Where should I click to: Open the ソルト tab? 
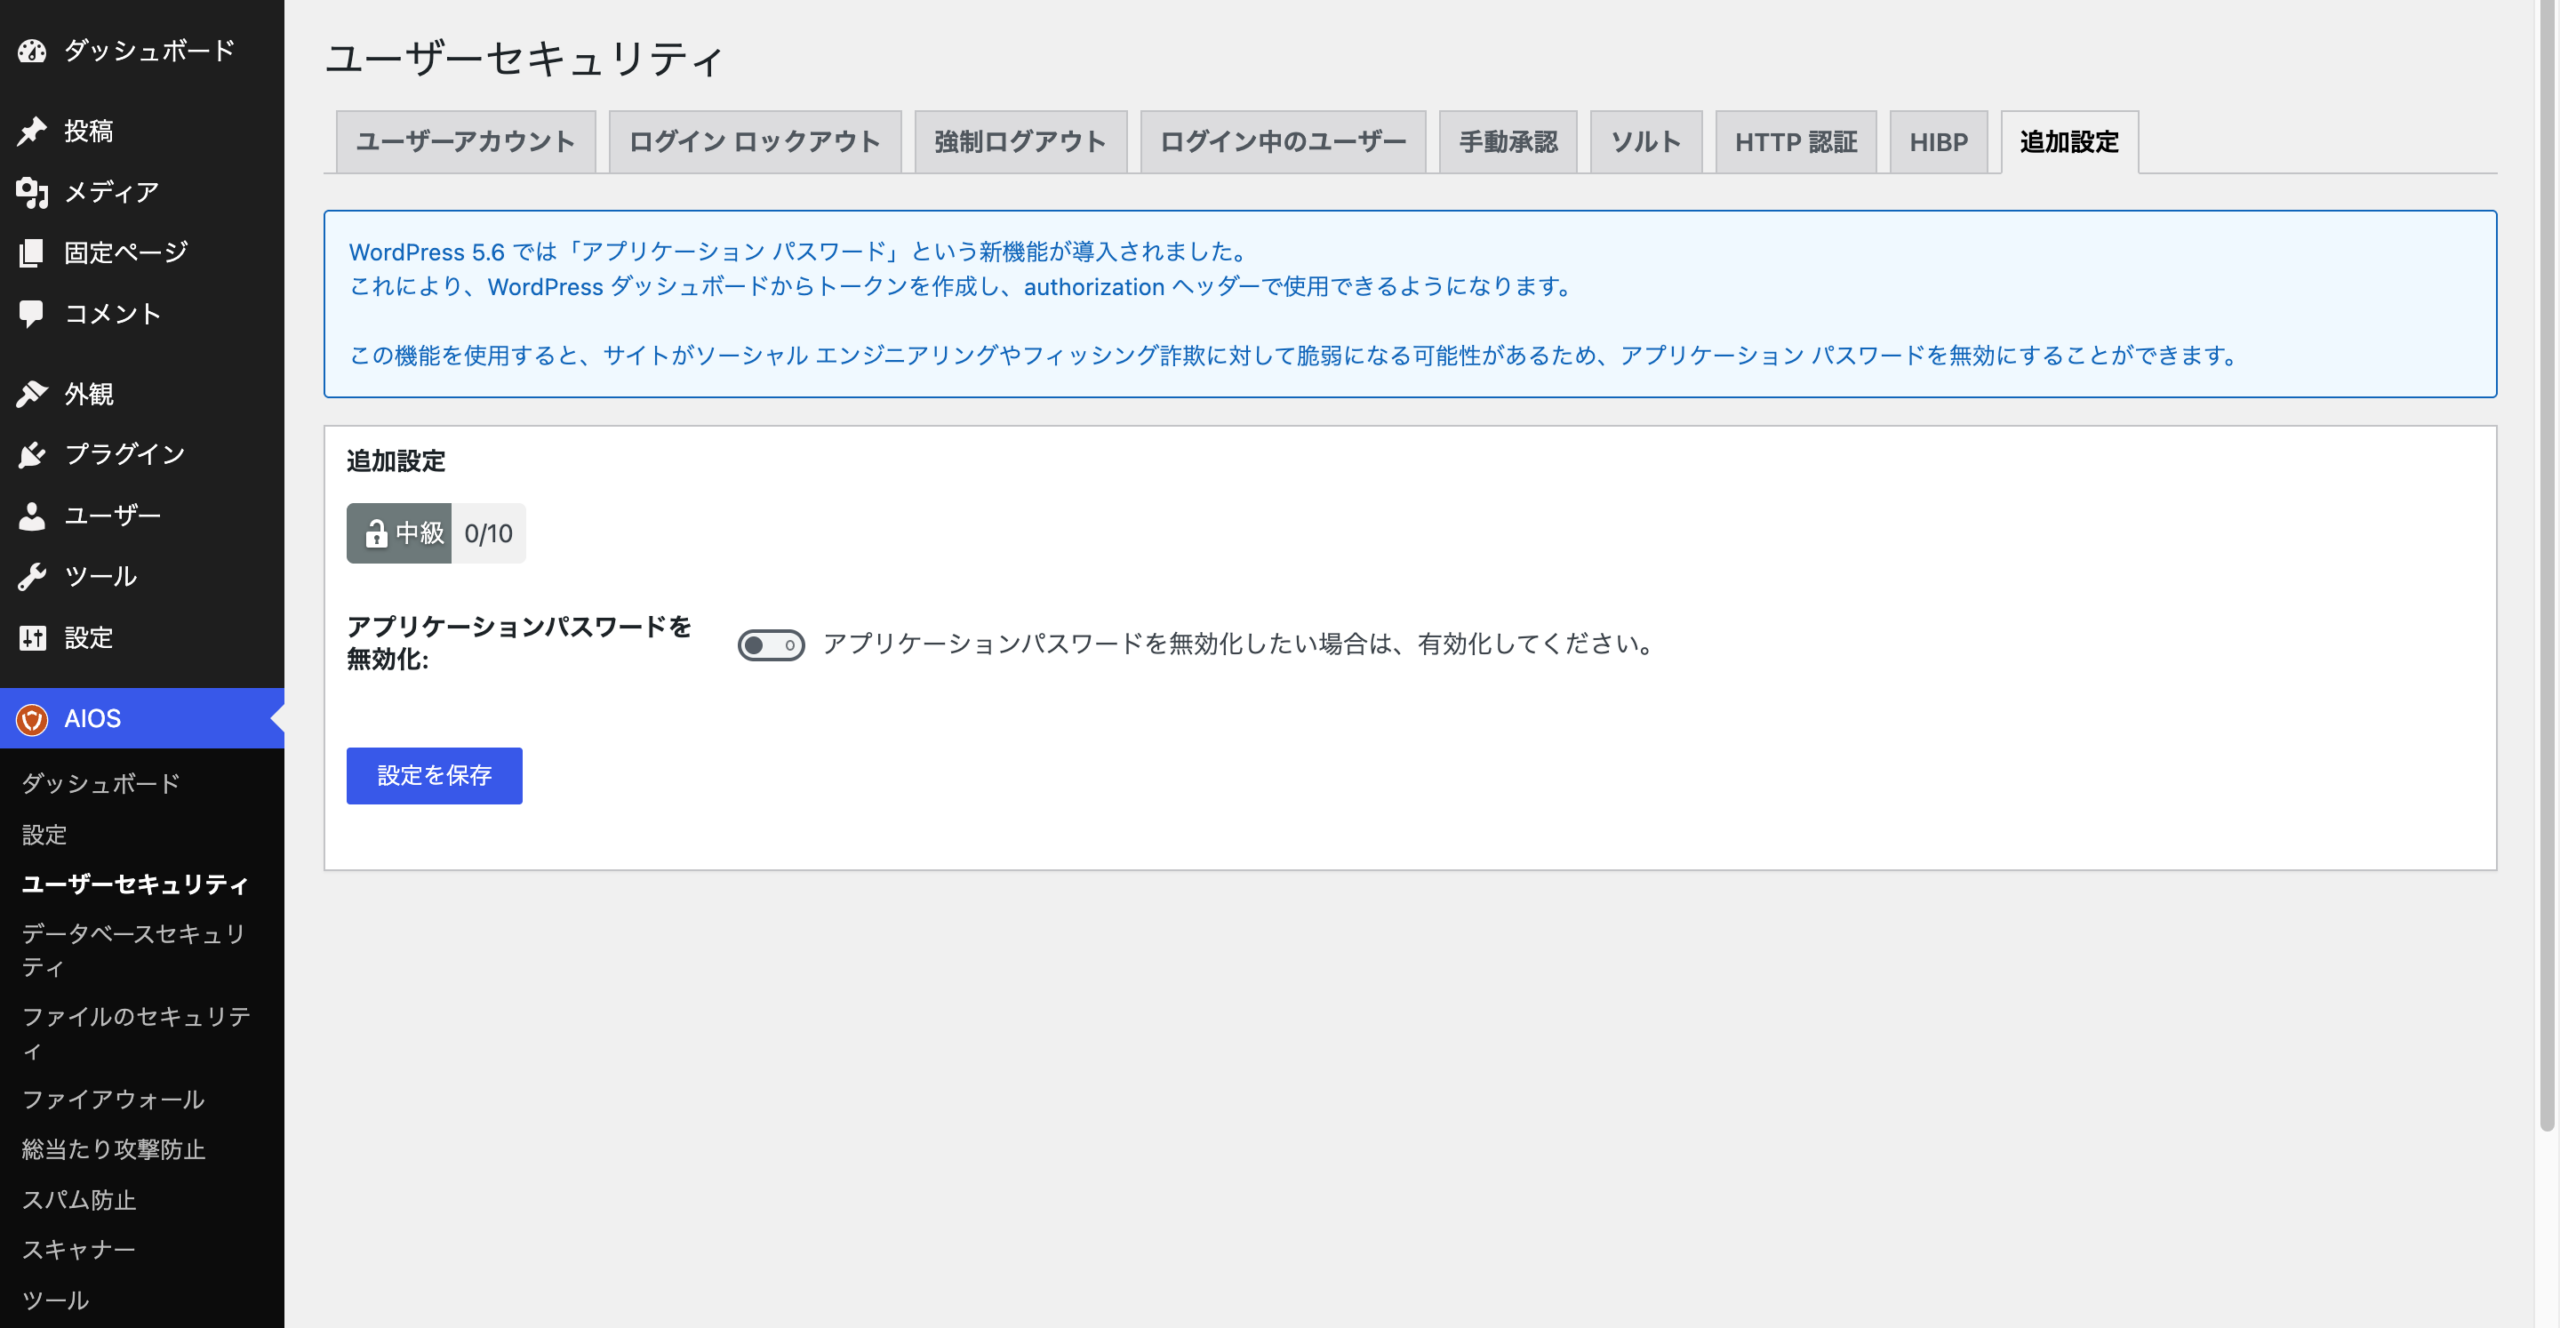tap(1646, 142)
